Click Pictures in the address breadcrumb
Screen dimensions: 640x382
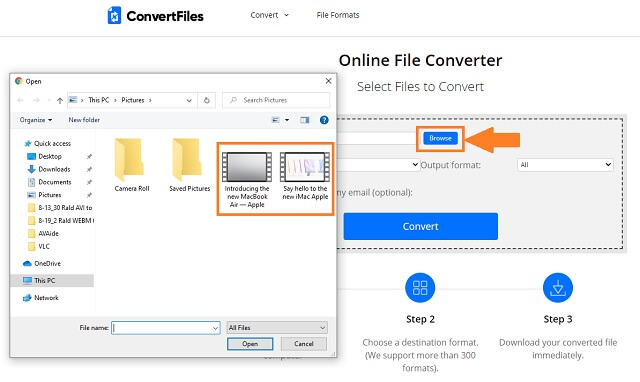click(x=133, y=100)
